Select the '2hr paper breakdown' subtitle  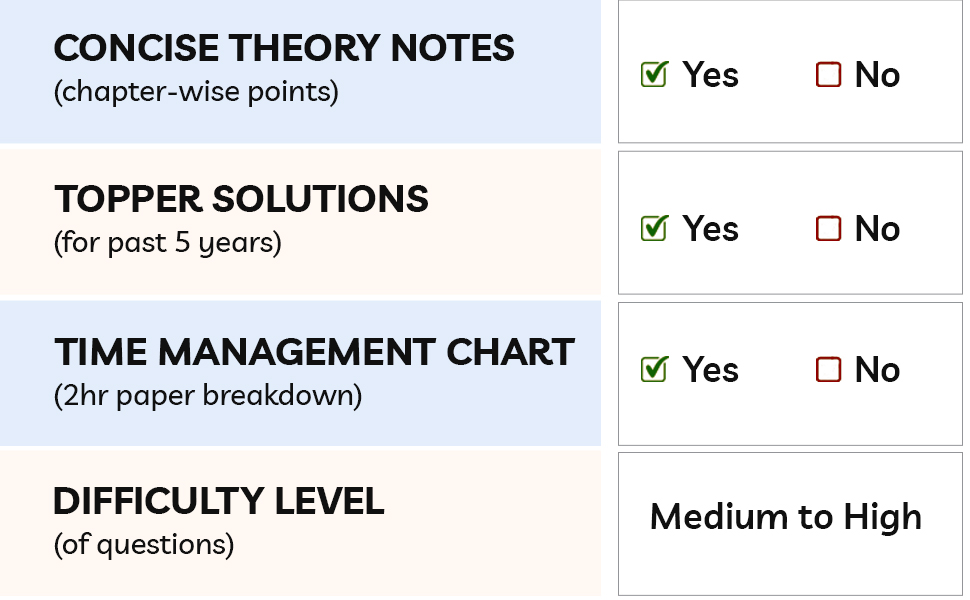[207, 395]
